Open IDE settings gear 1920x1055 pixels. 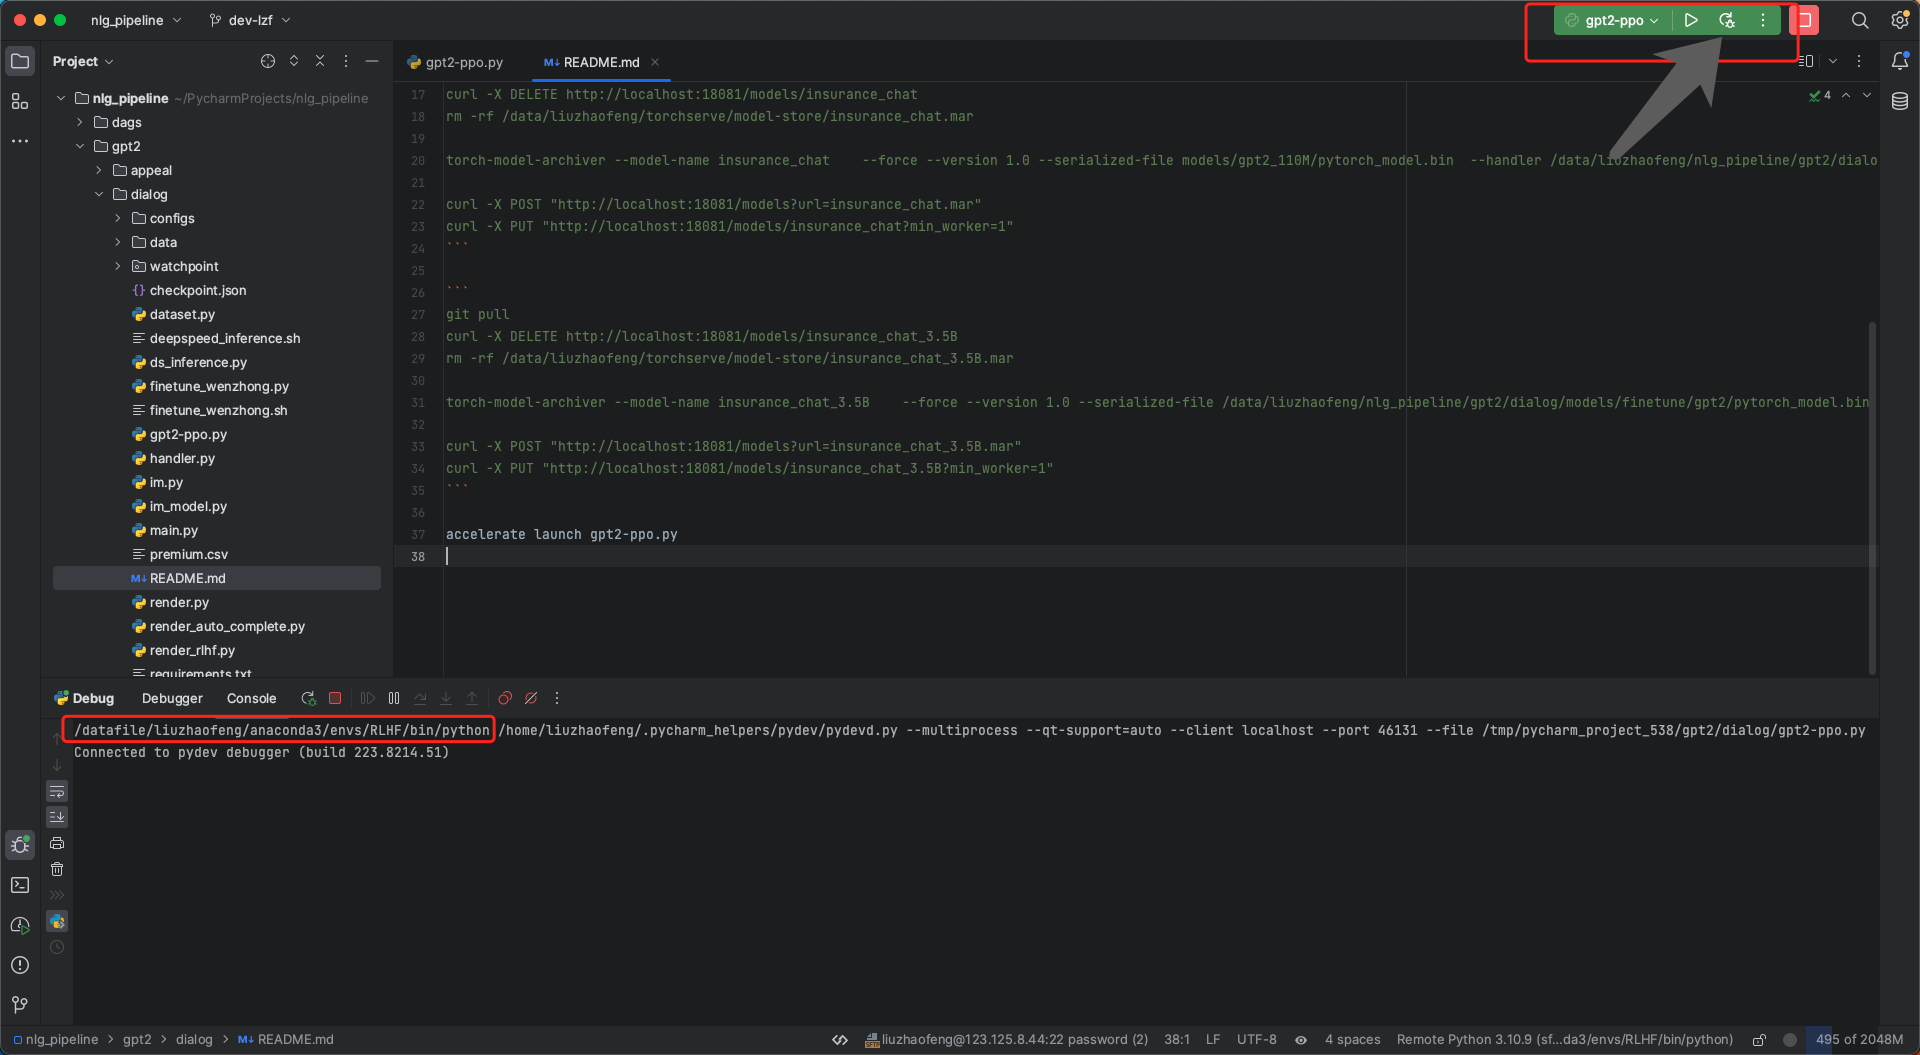1900,20
